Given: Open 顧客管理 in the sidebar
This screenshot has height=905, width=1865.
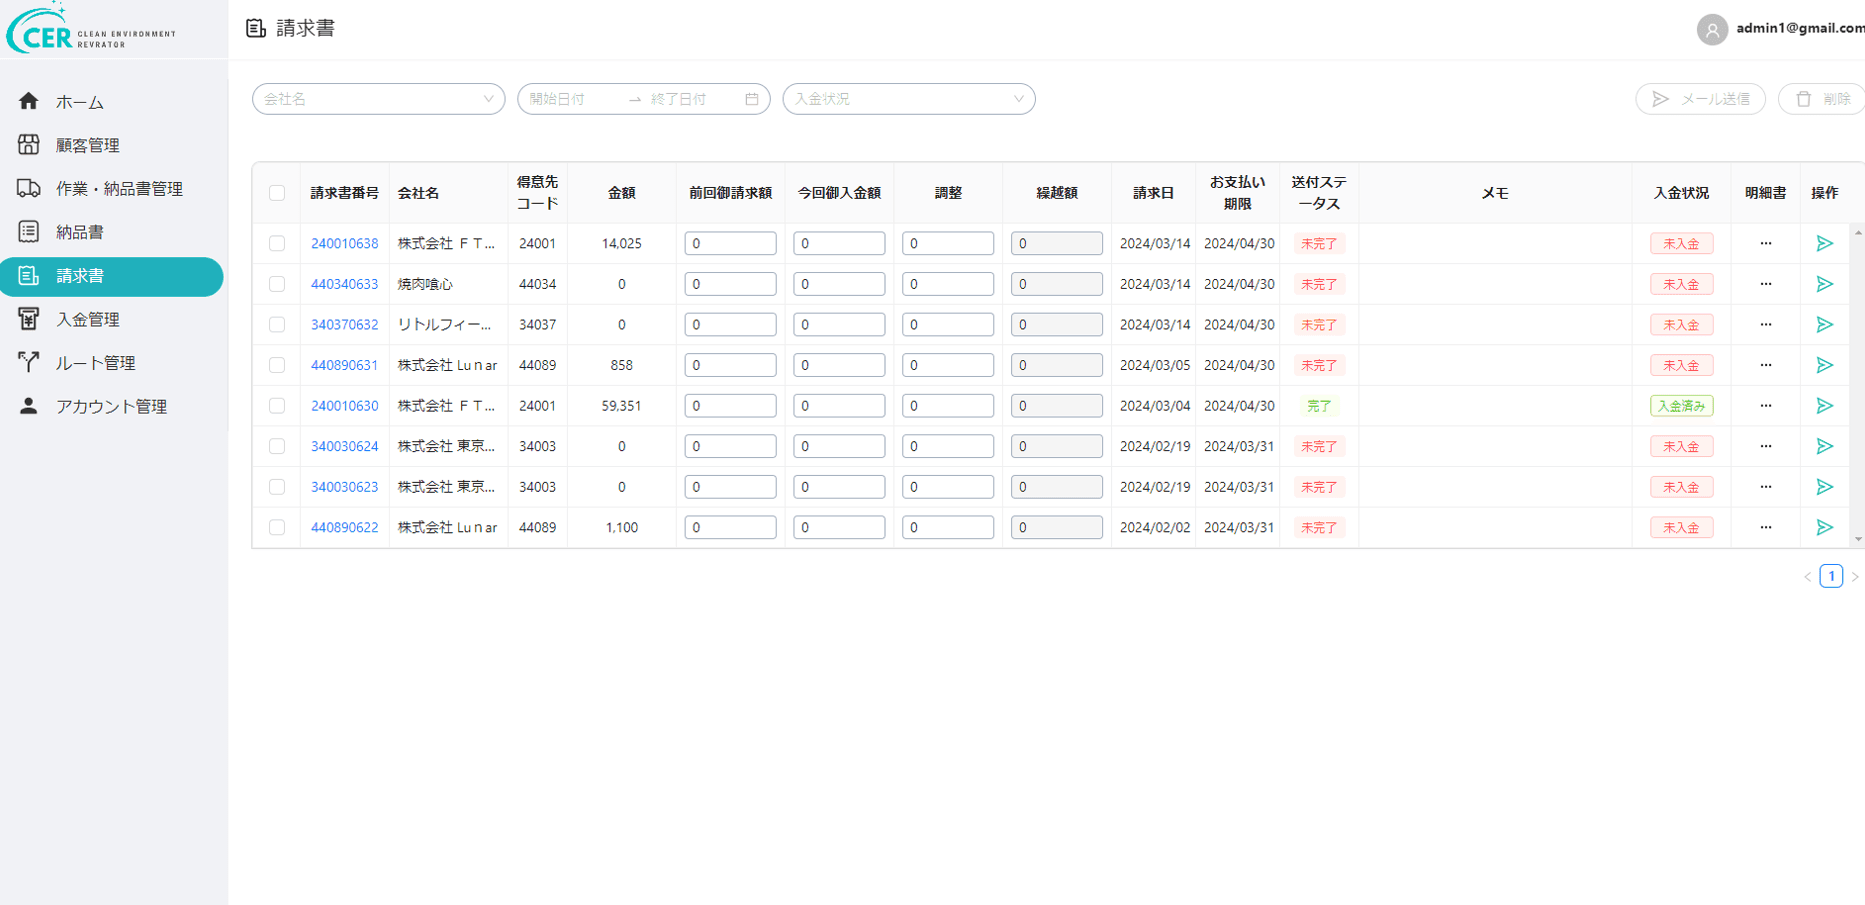Looking at the screenshot, I should [x=87, y=145].
